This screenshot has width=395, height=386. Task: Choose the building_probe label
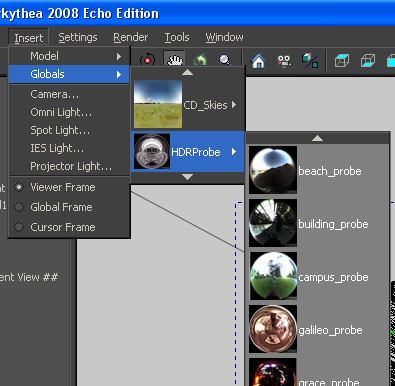pyautogui.click(x=333, y=224)
